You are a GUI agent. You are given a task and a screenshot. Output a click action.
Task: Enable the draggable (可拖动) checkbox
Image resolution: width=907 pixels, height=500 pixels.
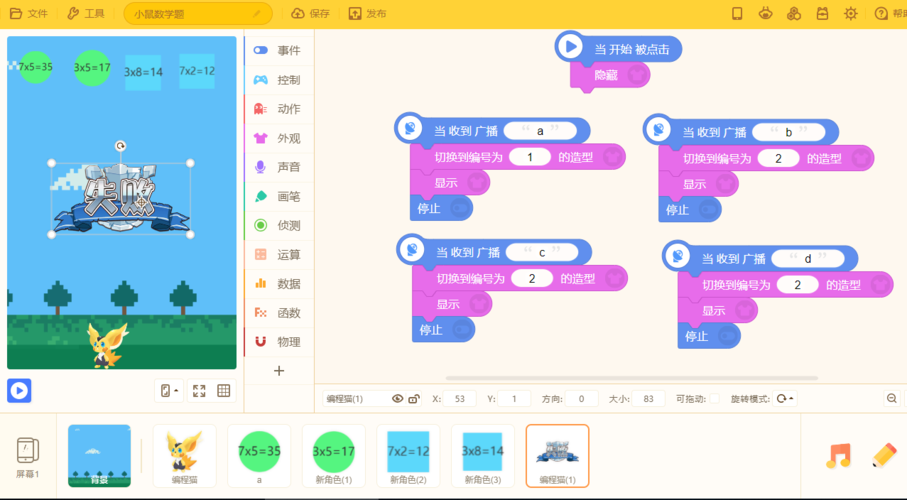point(714,399)
